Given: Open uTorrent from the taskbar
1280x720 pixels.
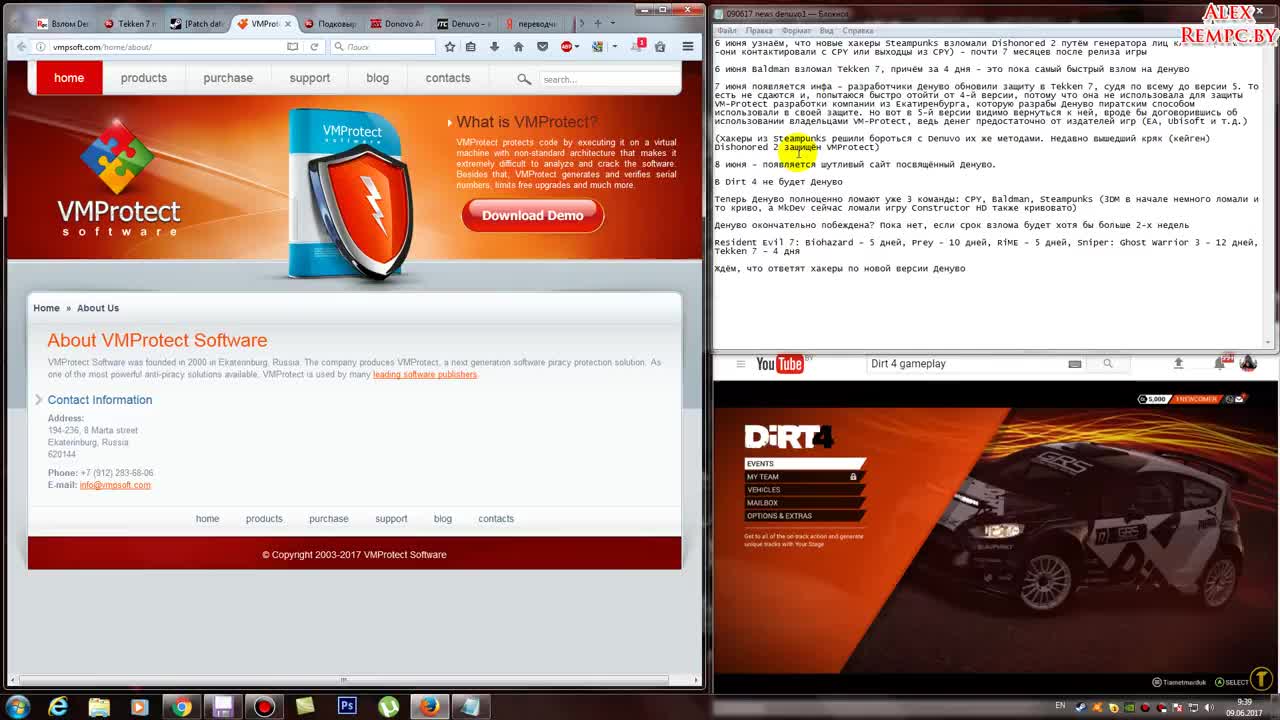Looking at the screenshot, I should [388, 707].
